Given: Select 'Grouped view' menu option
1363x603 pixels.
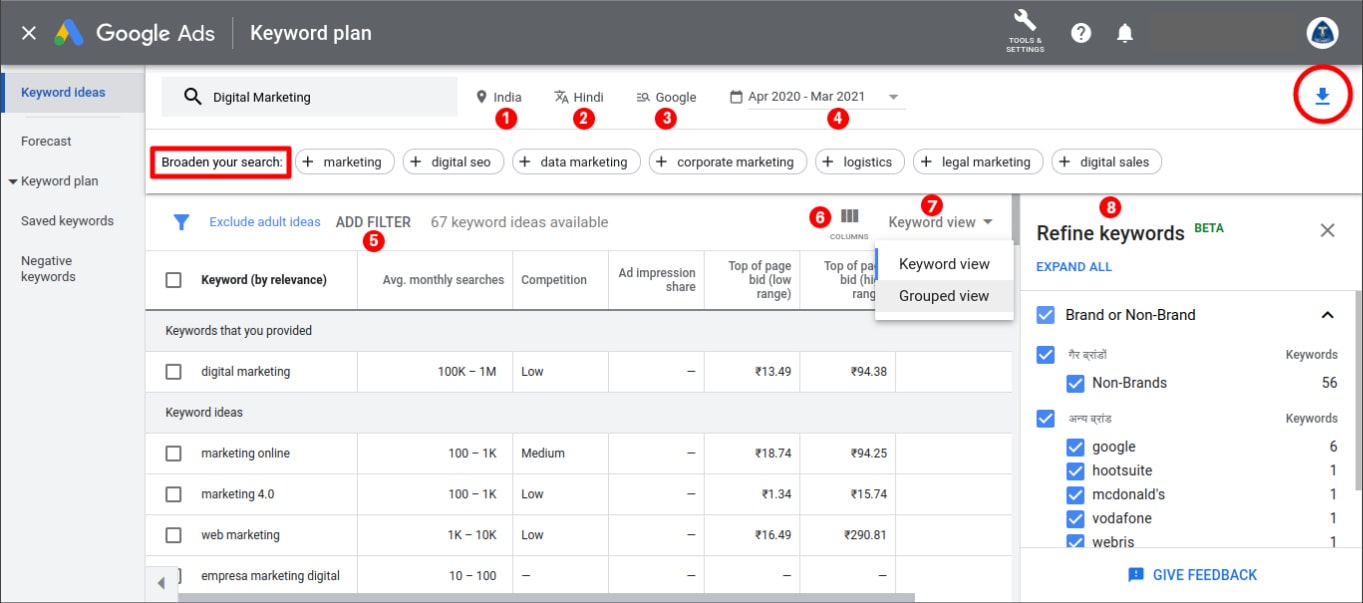Looking at the screenshot, I should (944, 296).
